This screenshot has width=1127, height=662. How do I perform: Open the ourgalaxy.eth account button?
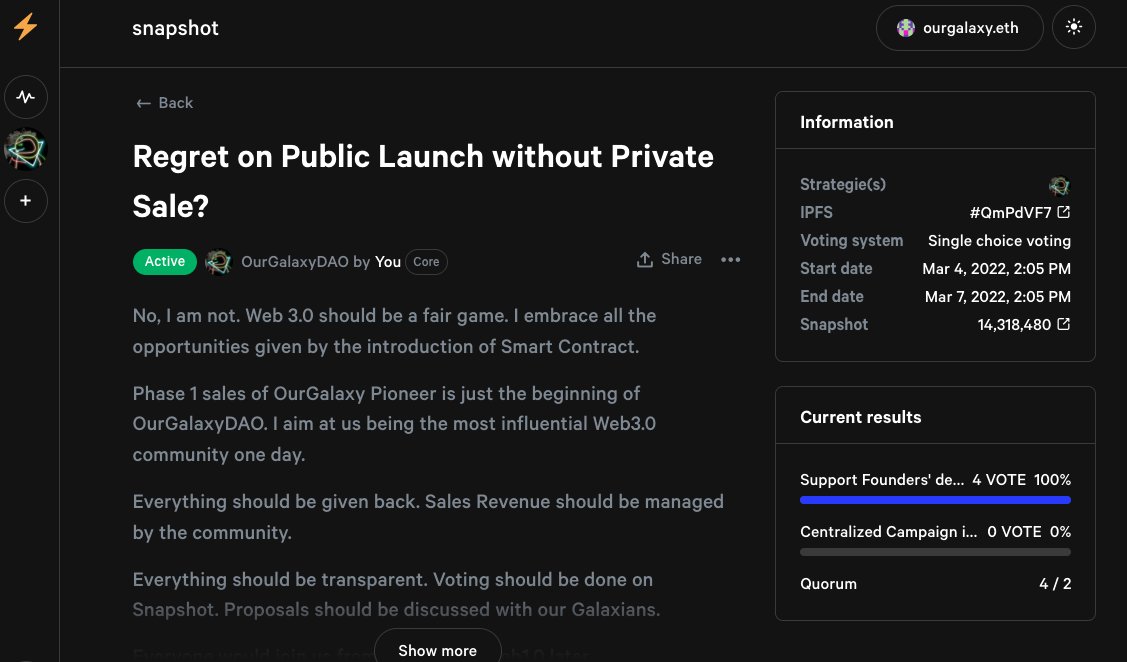click(x=959, y=28)
